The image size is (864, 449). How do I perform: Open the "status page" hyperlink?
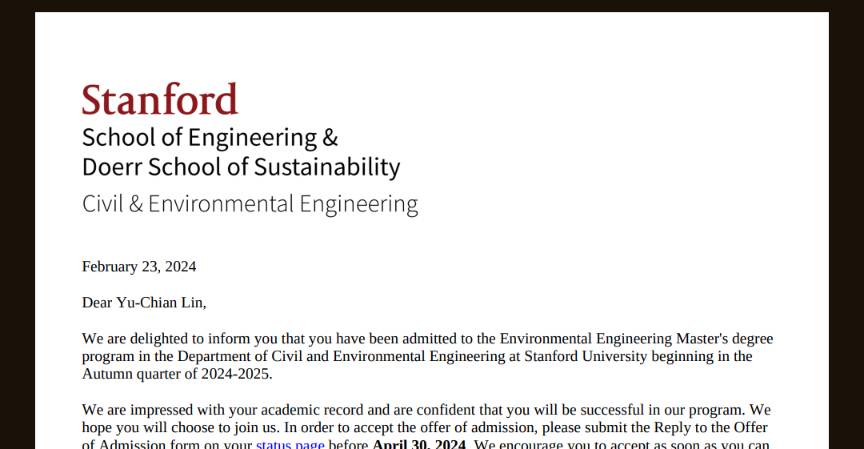point(290,444)
